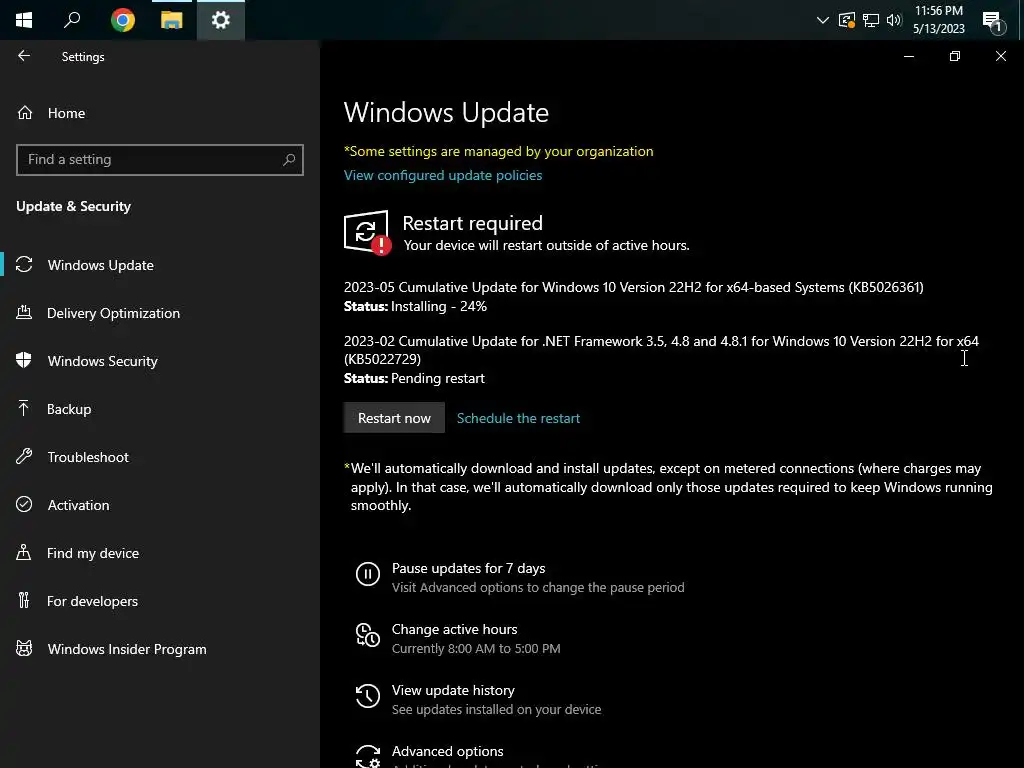Open clock showing 11:56 PM
The height and width of the screenshot is (768, 1024).
[938, 20]
